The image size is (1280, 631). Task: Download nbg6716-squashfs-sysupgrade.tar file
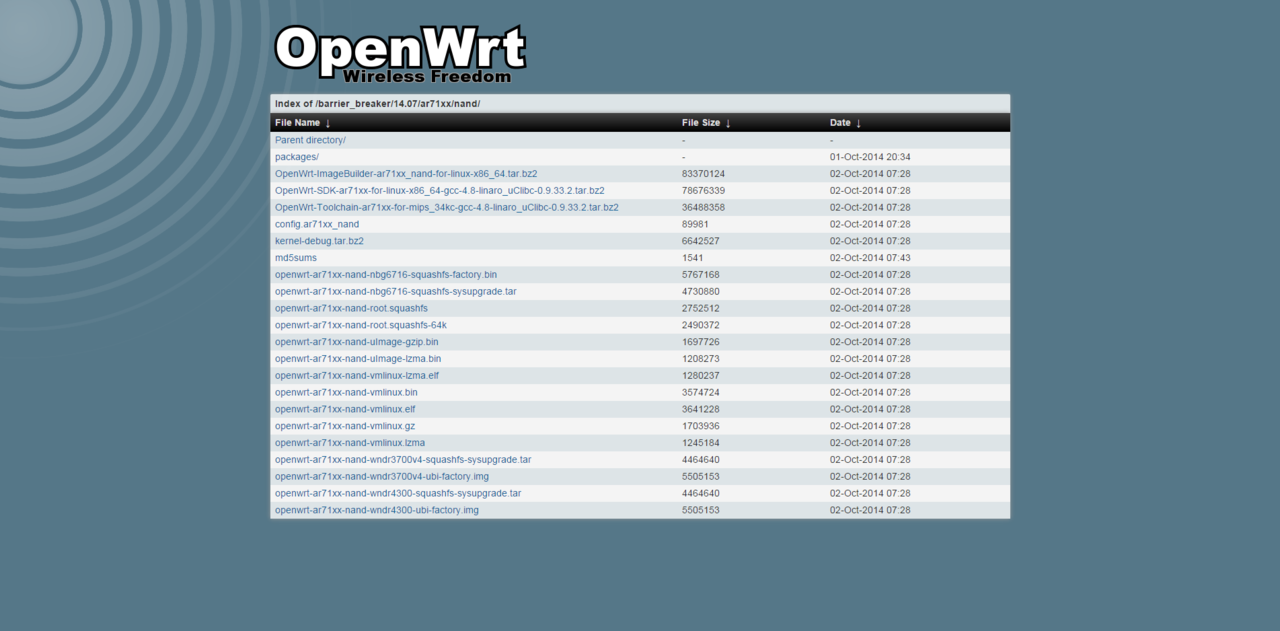(x=396, y=292)
